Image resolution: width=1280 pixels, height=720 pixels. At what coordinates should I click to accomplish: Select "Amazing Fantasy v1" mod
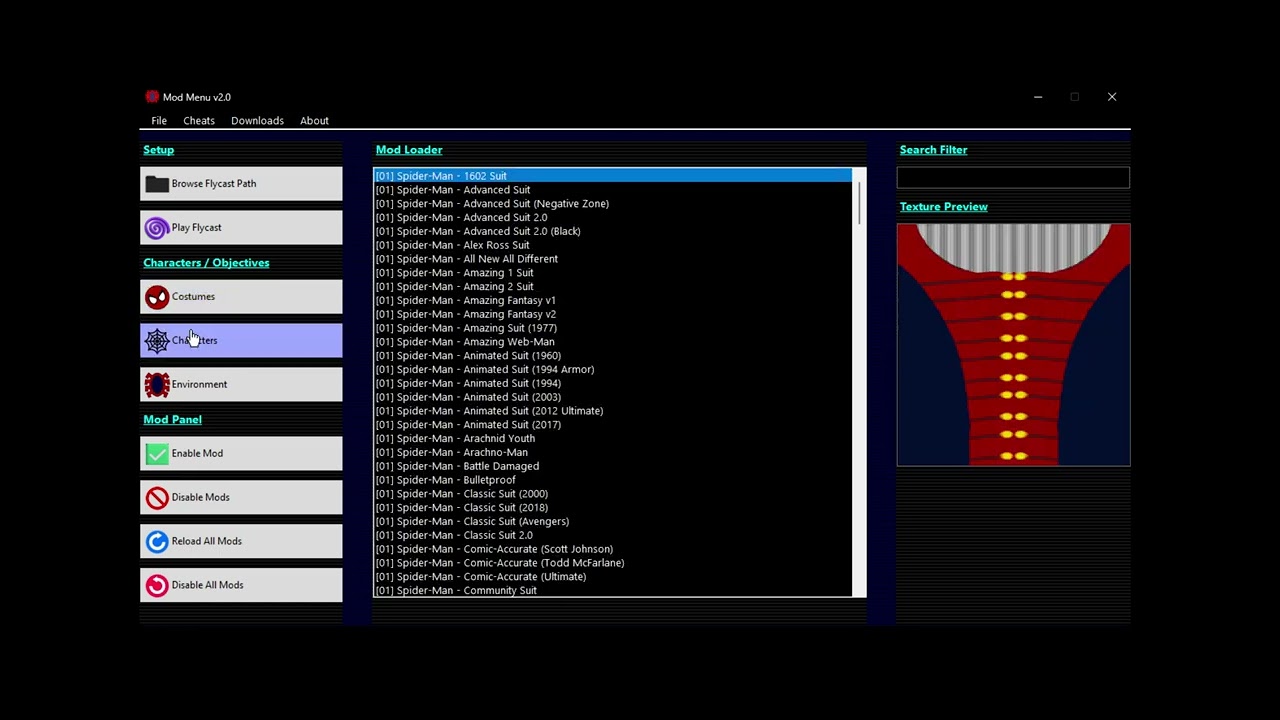pyautogui.click(x=613, y=301)
